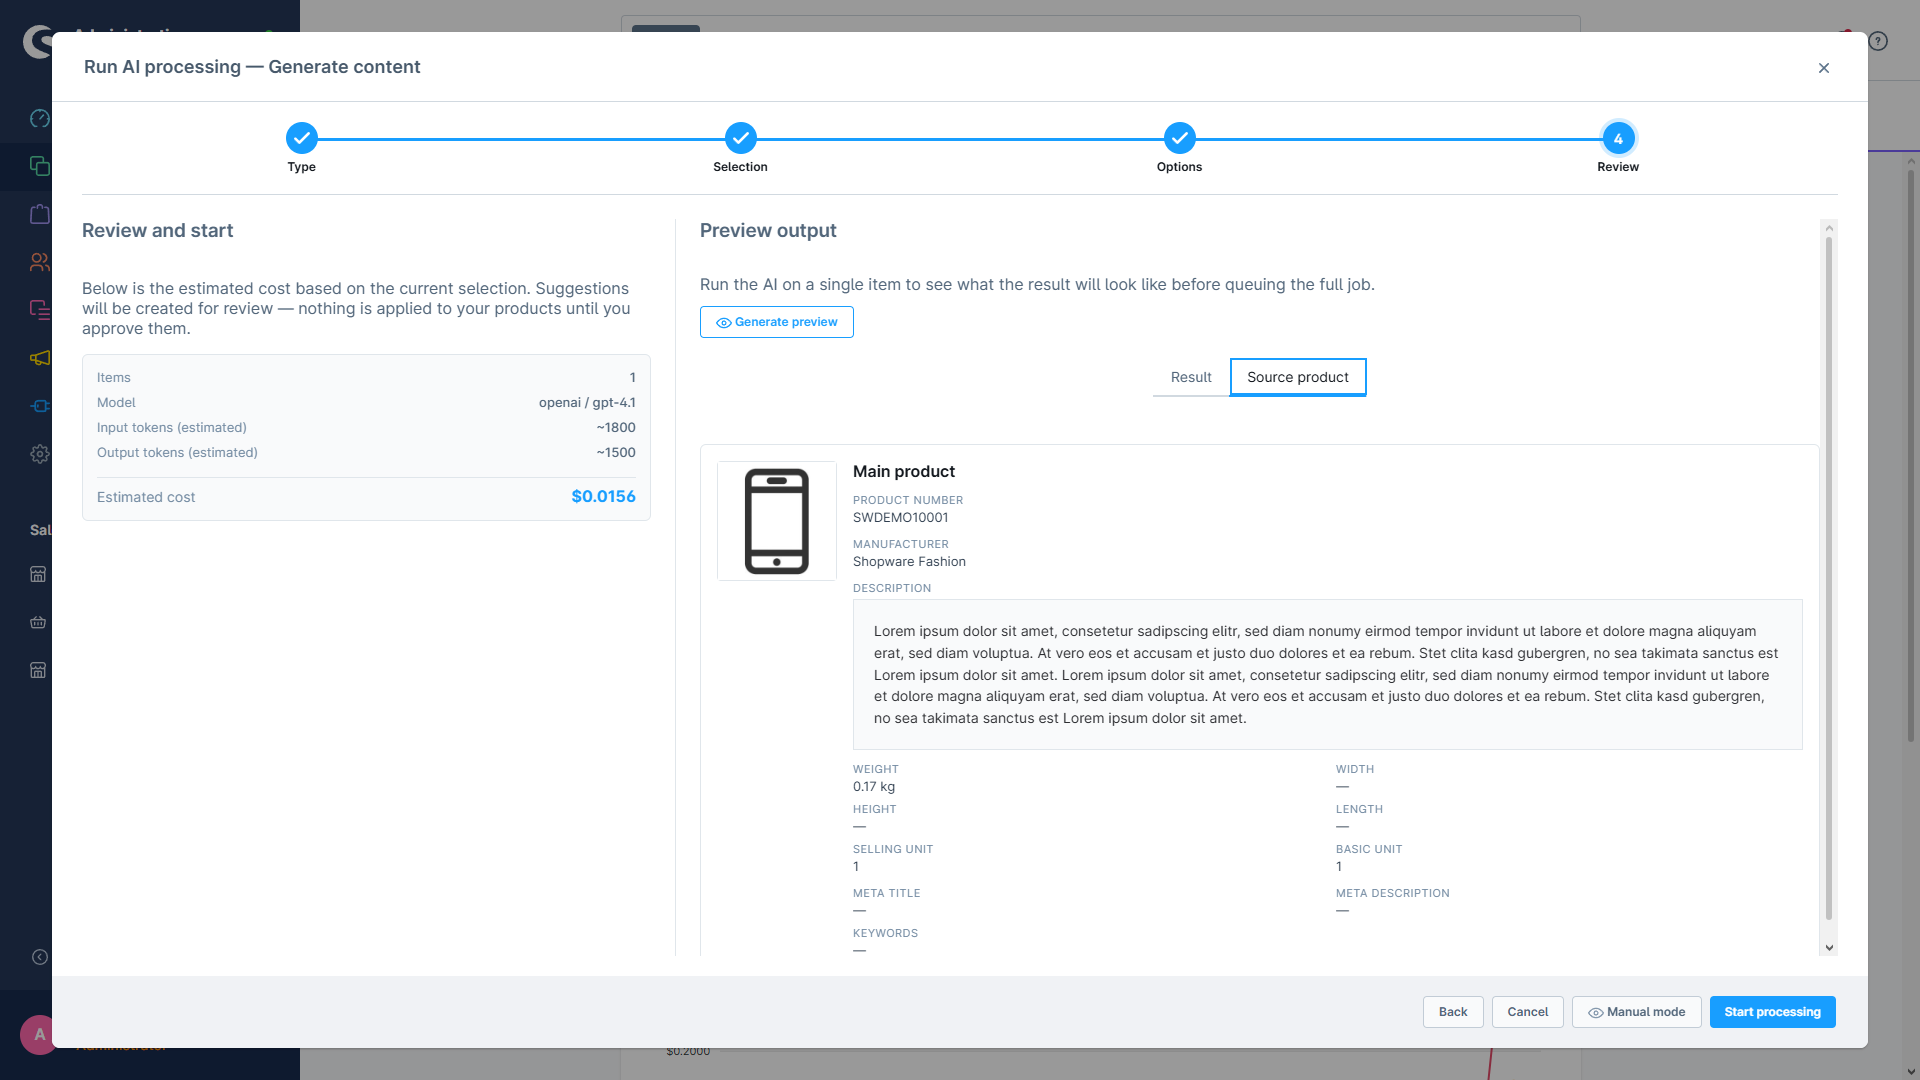
Task: Click the Main product heading
Action: click(904, 472)
